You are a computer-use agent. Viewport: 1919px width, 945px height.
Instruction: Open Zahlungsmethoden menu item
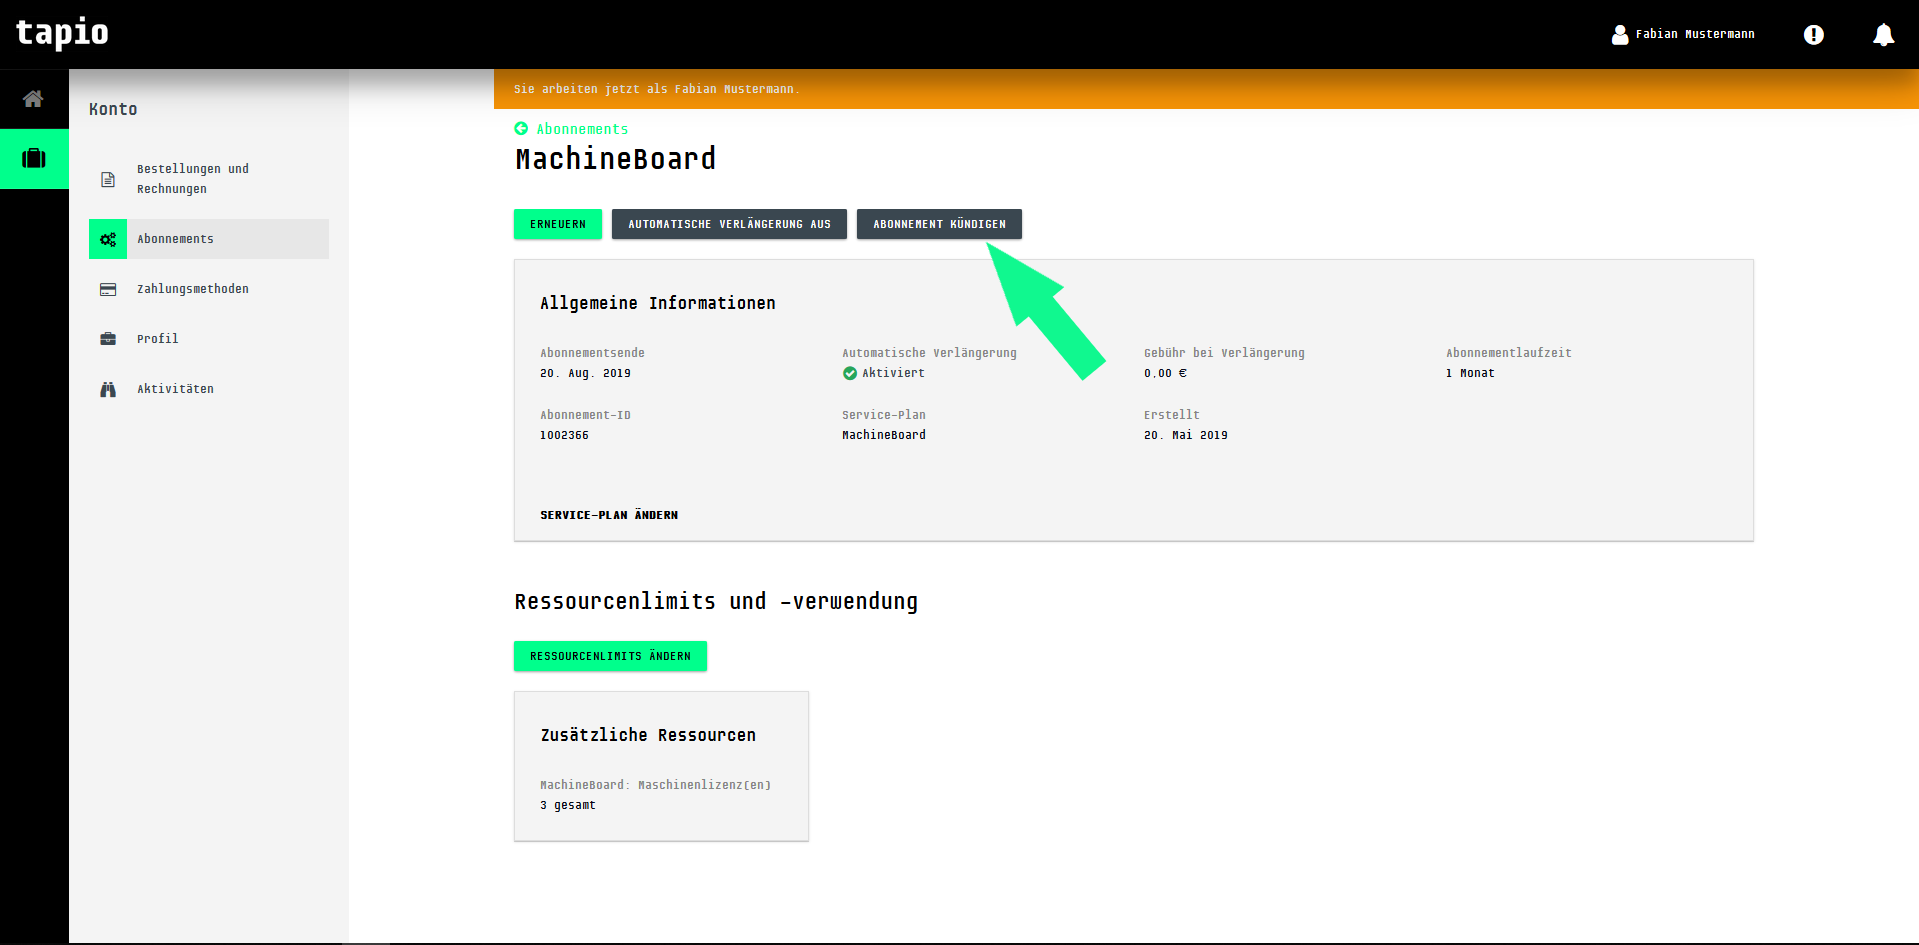(x=209, y=289)
